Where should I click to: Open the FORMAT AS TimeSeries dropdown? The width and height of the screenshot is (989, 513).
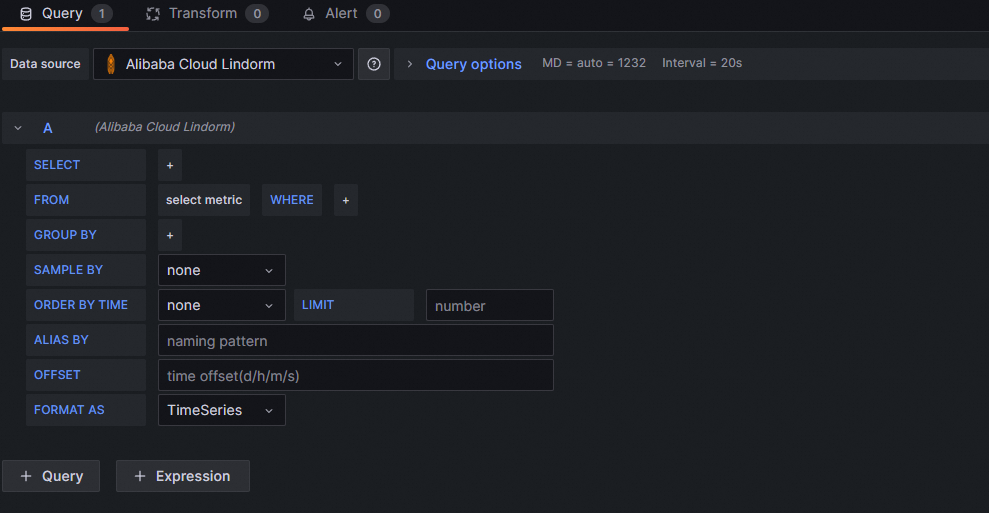(221, 410)
